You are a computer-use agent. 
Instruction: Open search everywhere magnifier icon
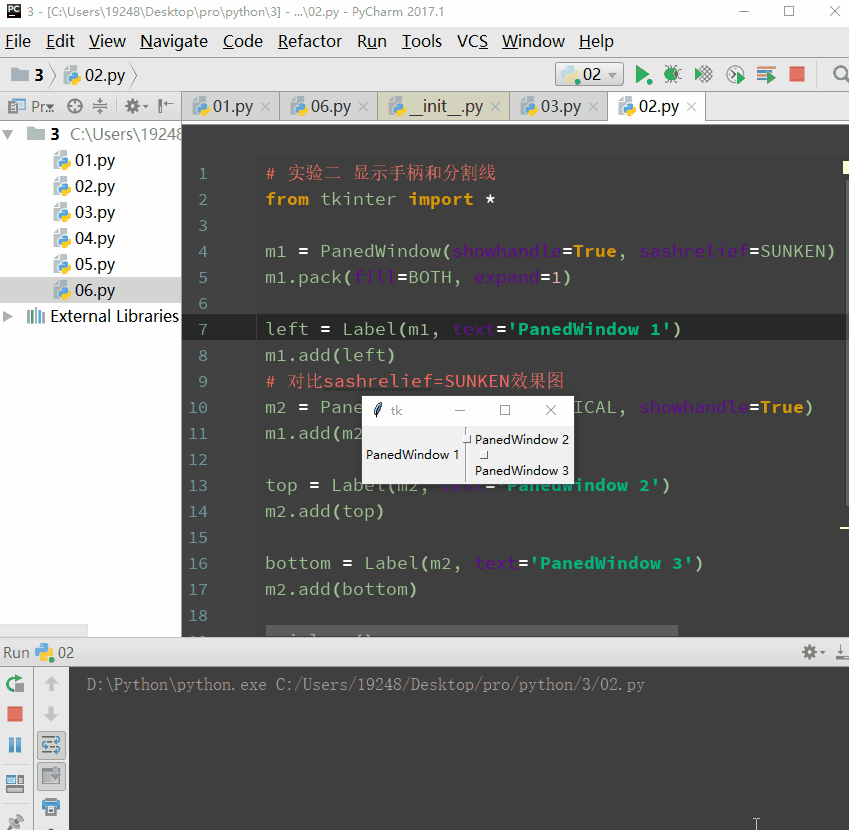click(x=840, y=74)
